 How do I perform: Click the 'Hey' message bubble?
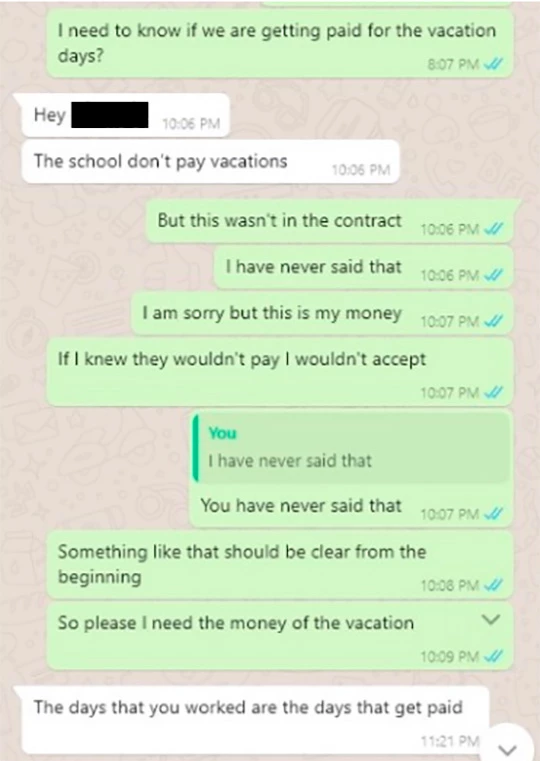[125, 116]
